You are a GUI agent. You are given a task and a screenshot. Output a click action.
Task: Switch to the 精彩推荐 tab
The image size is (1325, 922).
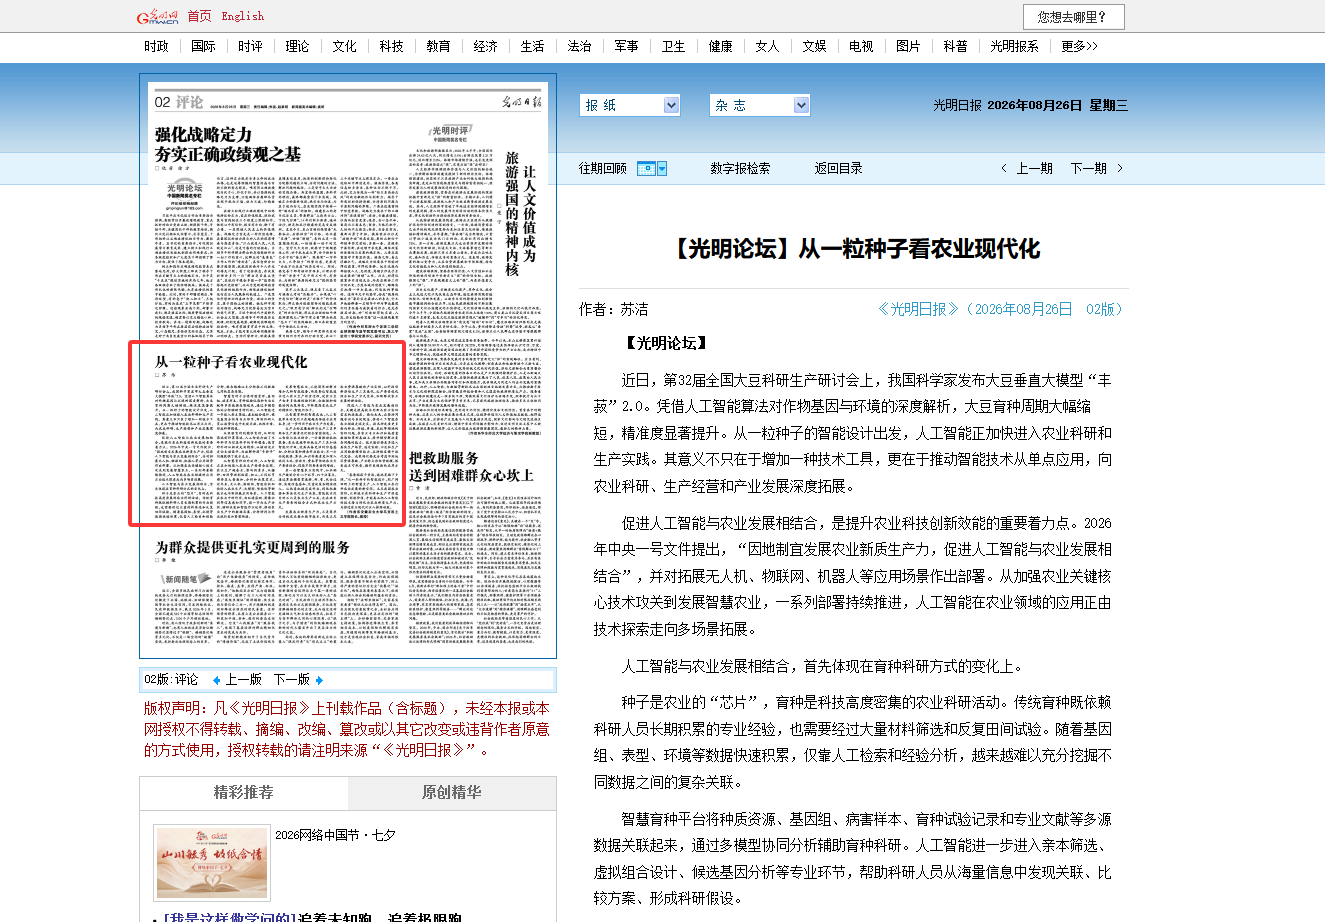tap(244, 792)
